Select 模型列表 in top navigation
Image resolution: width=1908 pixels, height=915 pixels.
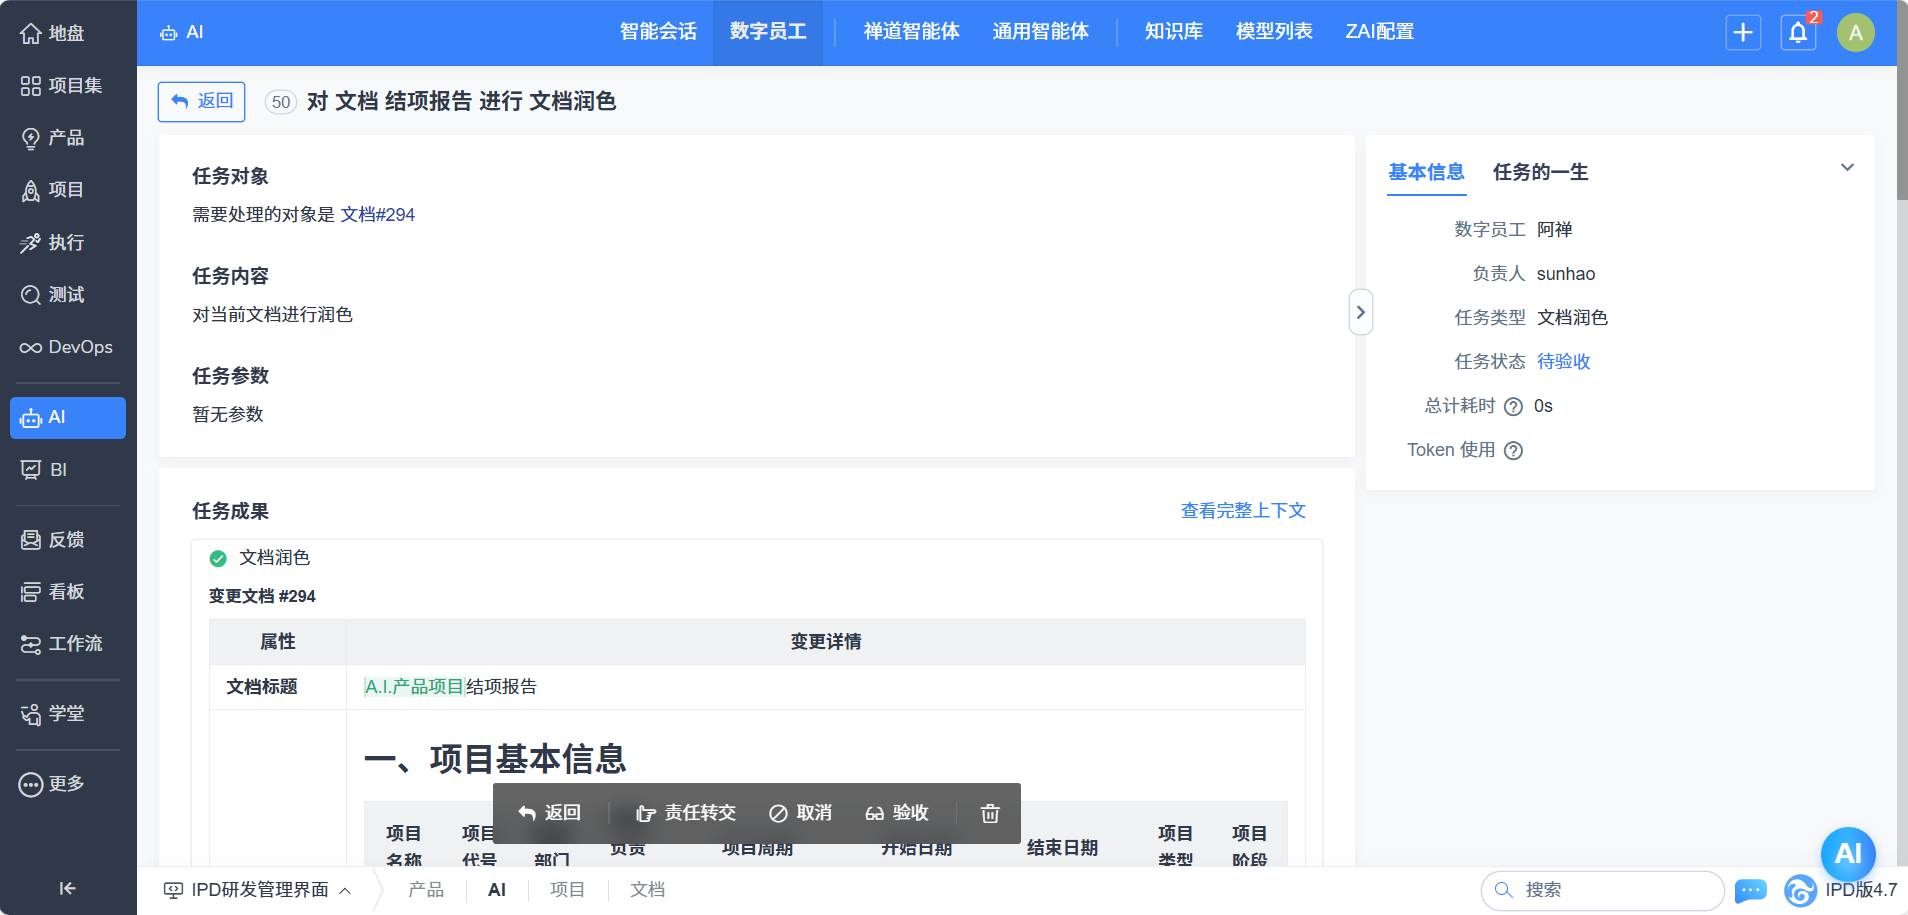coord(1273,32)
